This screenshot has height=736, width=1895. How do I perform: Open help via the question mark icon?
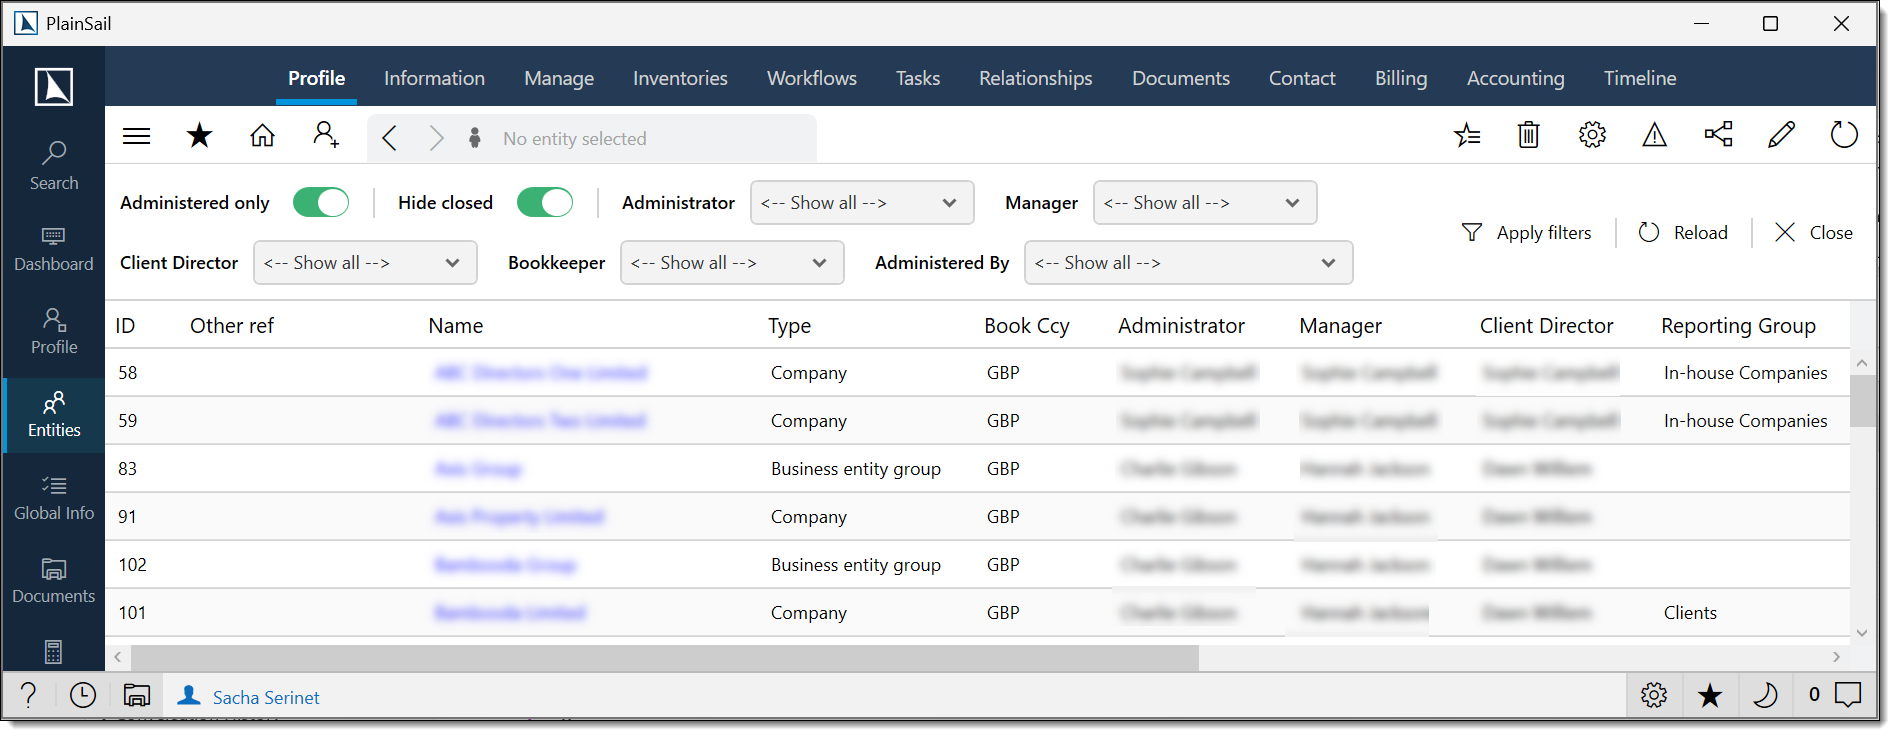(29, 695)
